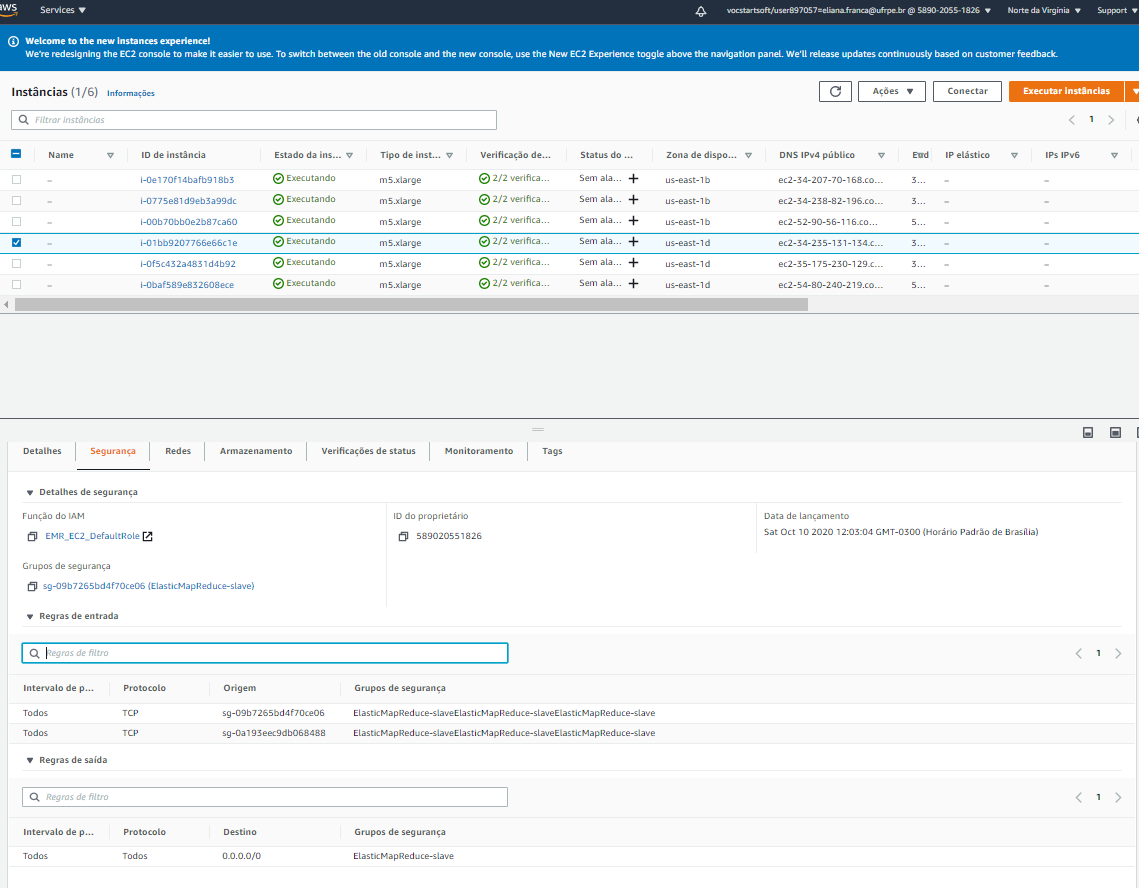Check the box for instance i-0e170f14bafb918b3

tap(16, 179)
